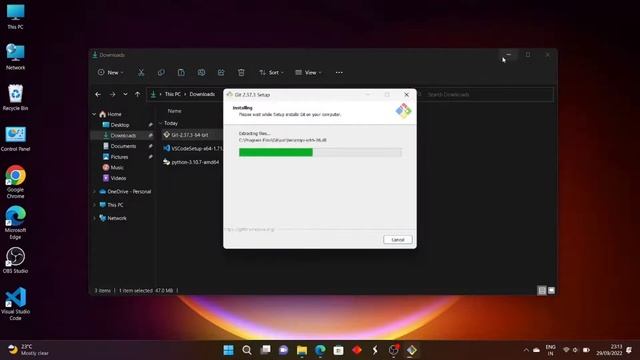
Task: Collapse the Home tree node
Action: point(94,114)
